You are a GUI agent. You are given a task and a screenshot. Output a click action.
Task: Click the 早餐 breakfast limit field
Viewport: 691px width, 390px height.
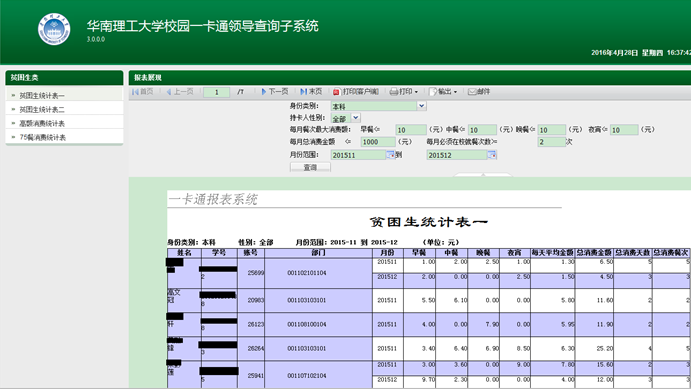click(411, 130)
